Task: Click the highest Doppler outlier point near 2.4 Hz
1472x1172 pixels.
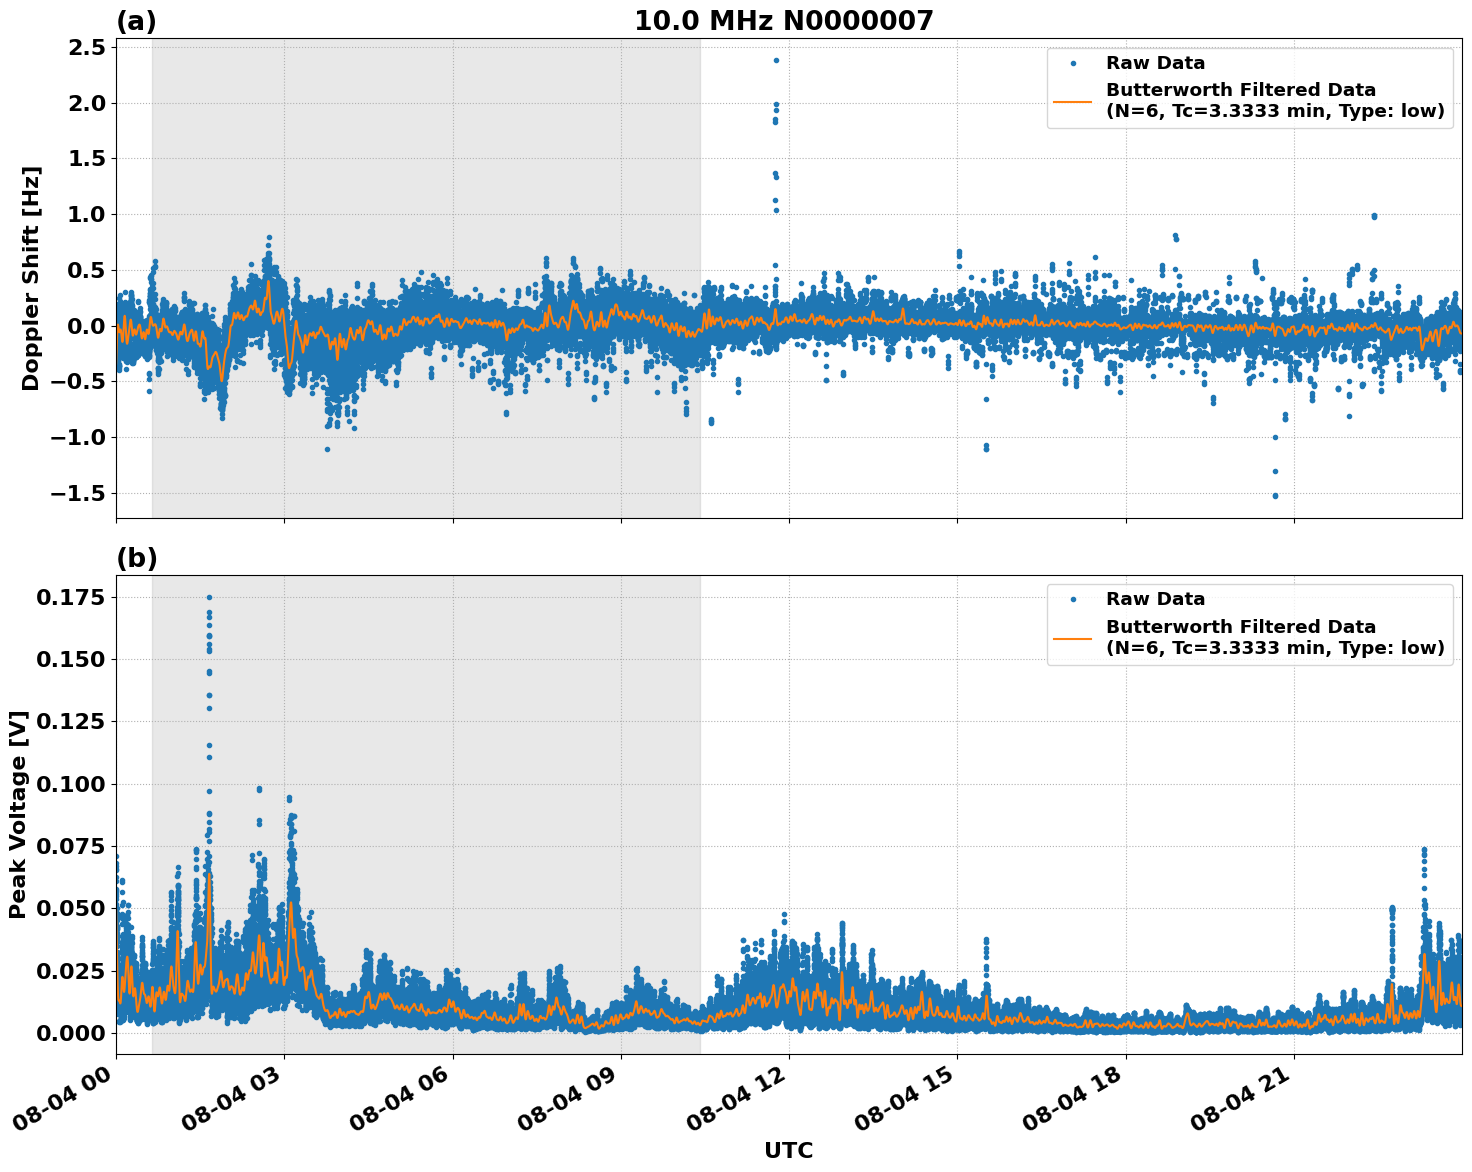Action: pos(776,60)
